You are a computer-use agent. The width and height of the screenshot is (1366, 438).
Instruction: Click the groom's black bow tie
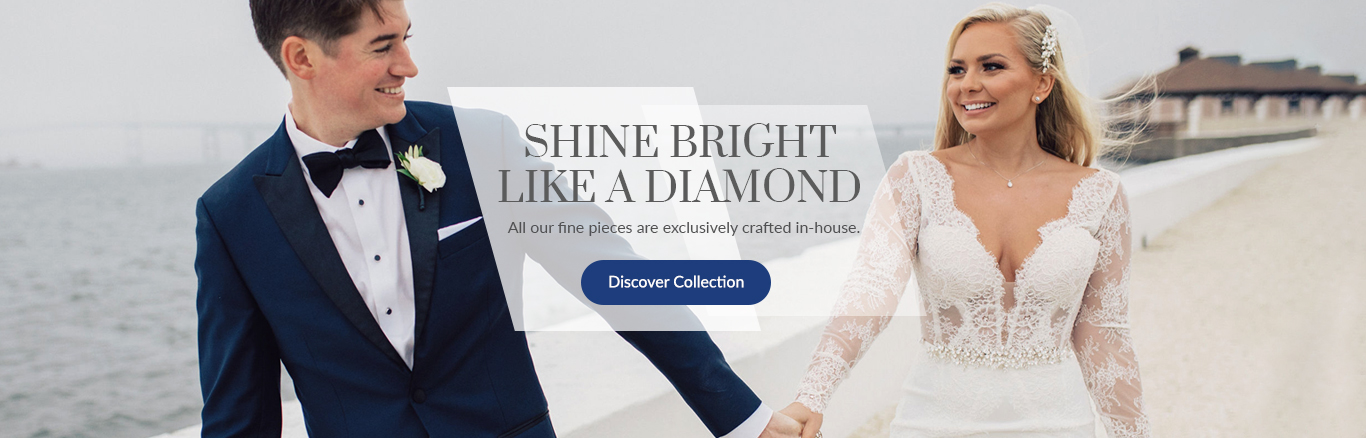345,161
